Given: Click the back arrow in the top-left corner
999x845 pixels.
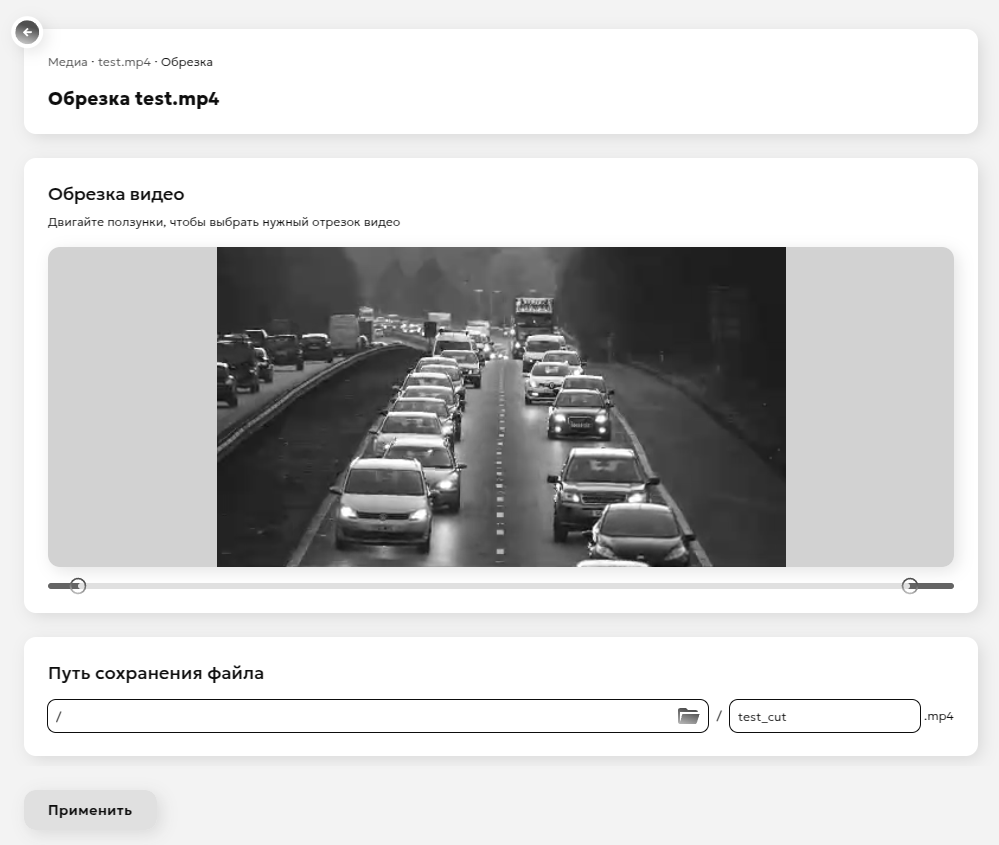Looking at the screenshot, I should tap(26, 32).
